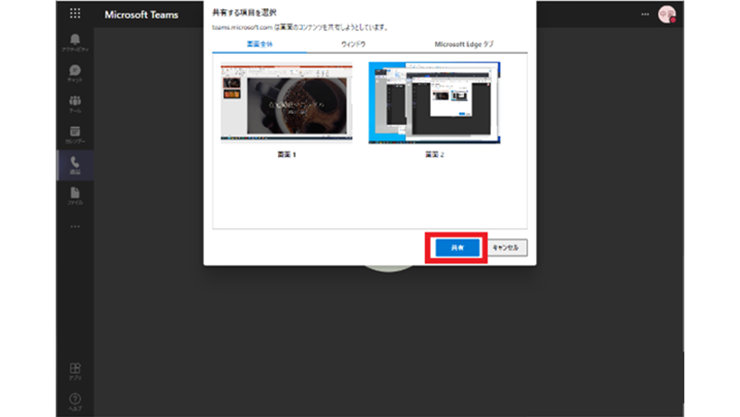Open Files icon in sidebar

tap(75, 196)
